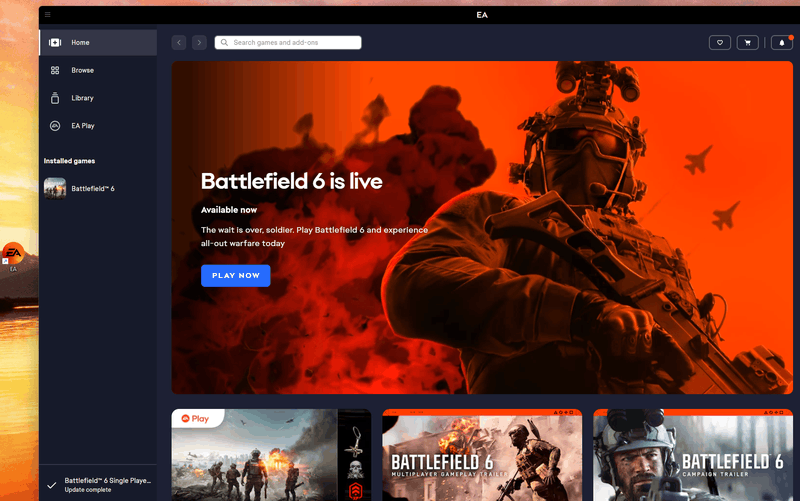The width and height of the screenshot is (800, 501).
Task: Click the Browse grid icon
Action: click(x=55, y=70)
